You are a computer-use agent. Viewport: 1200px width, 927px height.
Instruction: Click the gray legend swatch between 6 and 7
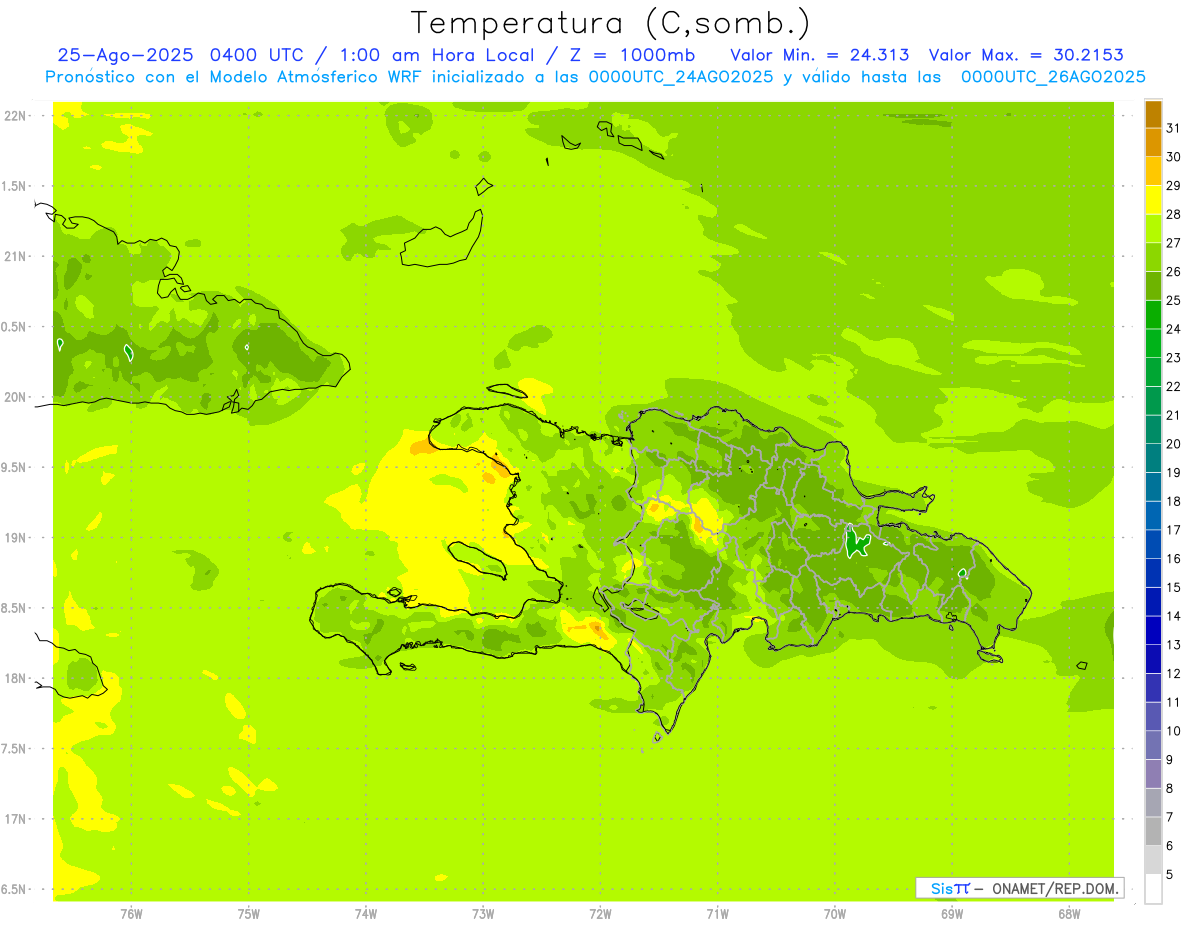coord(1153,831)
